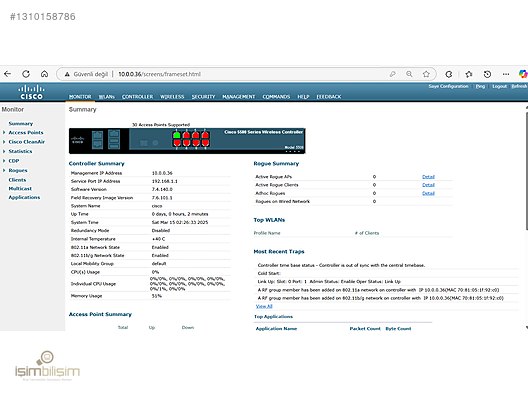The width and height of the screenshot is (528, 396).
Task: Click the zoom magnifier icon in address bar
Action: 409,74
